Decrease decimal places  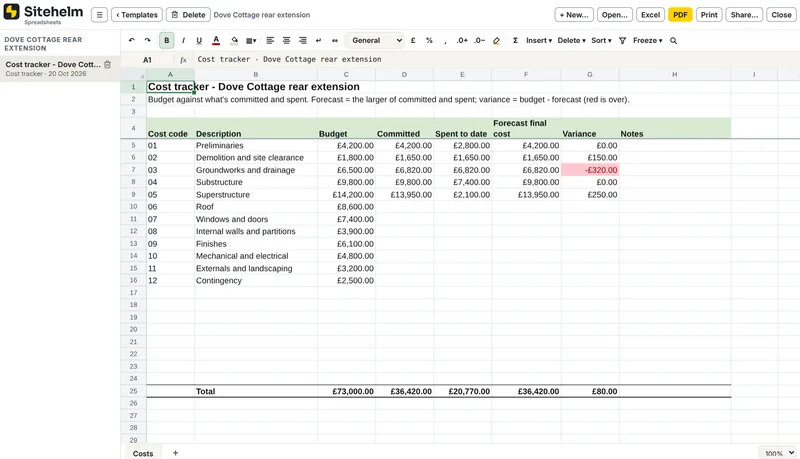pos(479,40)
